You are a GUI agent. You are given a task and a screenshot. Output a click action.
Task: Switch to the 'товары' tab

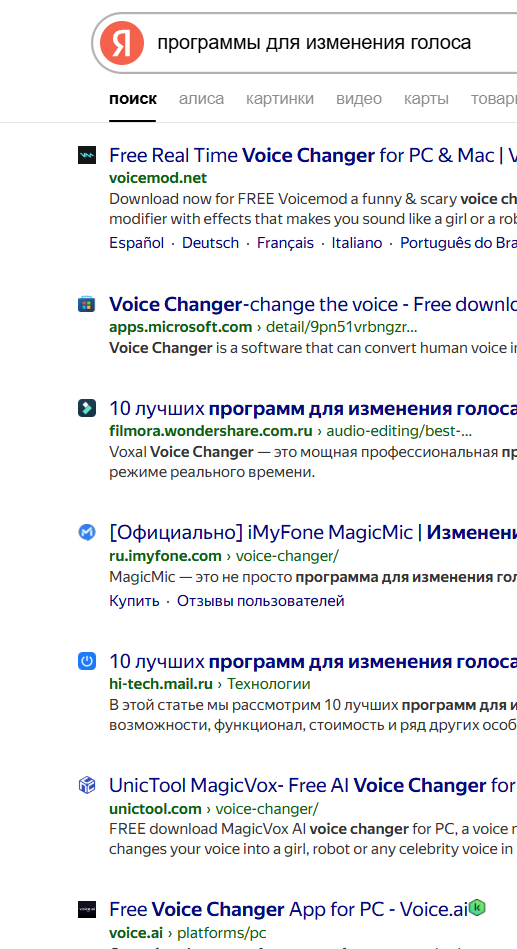tap(493, 99)
